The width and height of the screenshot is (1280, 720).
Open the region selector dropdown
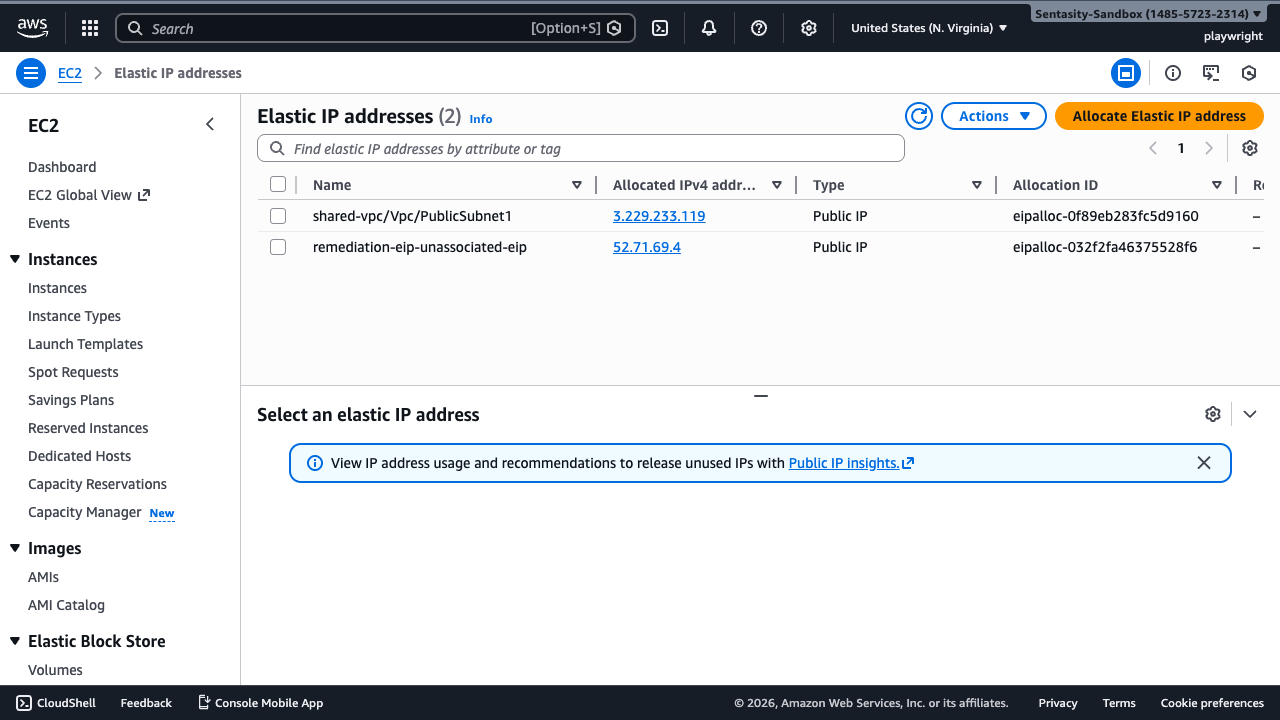(927, 27)
